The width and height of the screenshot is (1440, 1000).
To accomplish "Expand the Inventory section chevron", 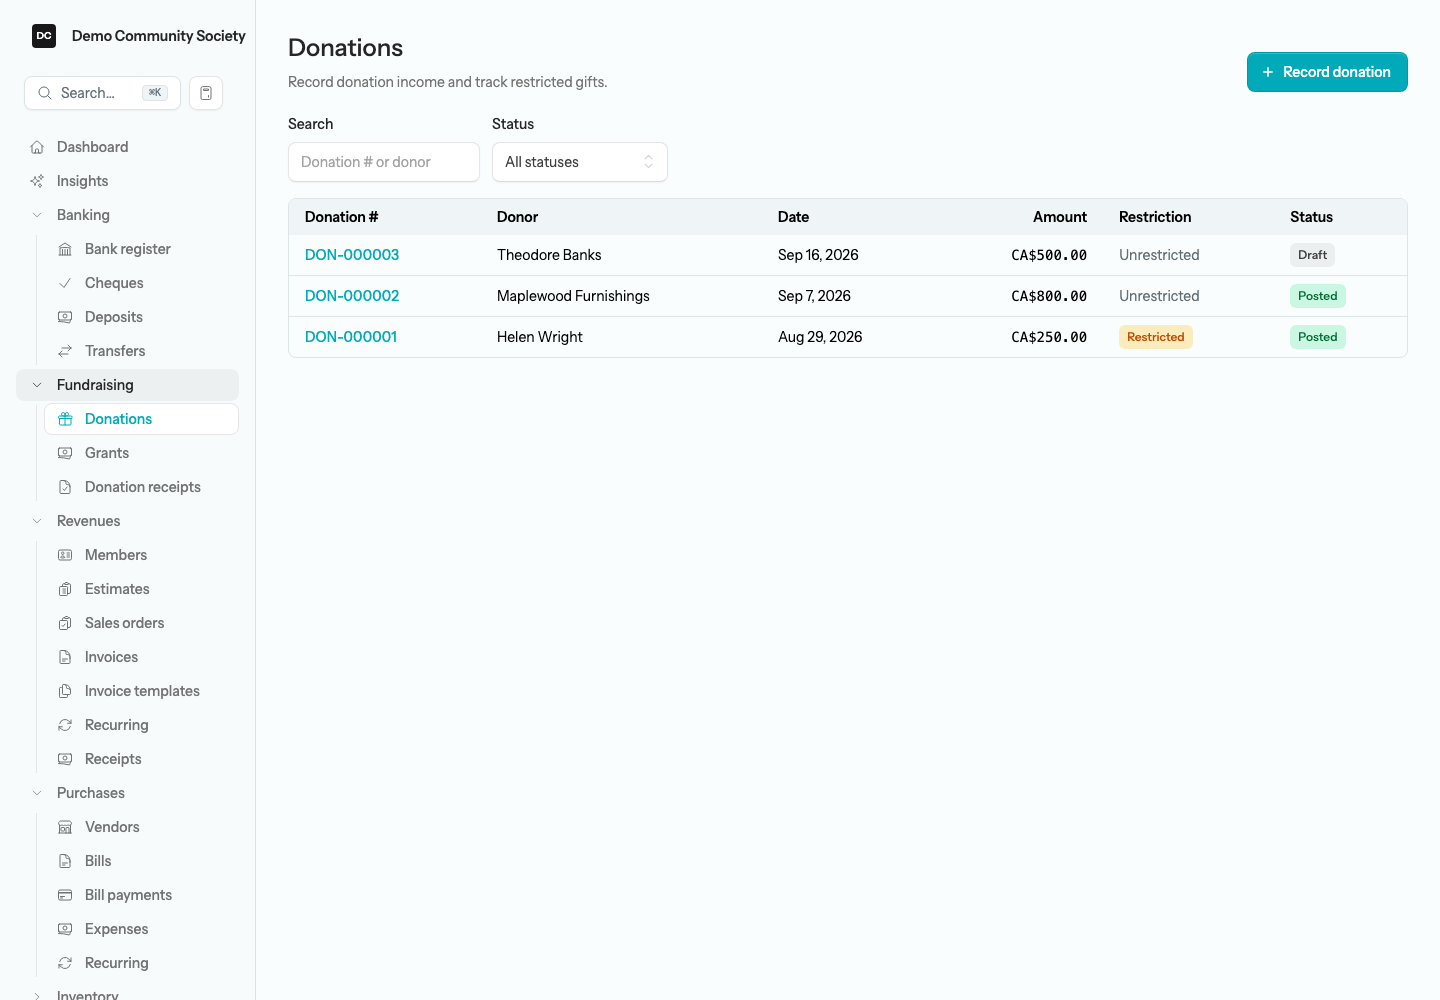I will click(x=37, y=996).
